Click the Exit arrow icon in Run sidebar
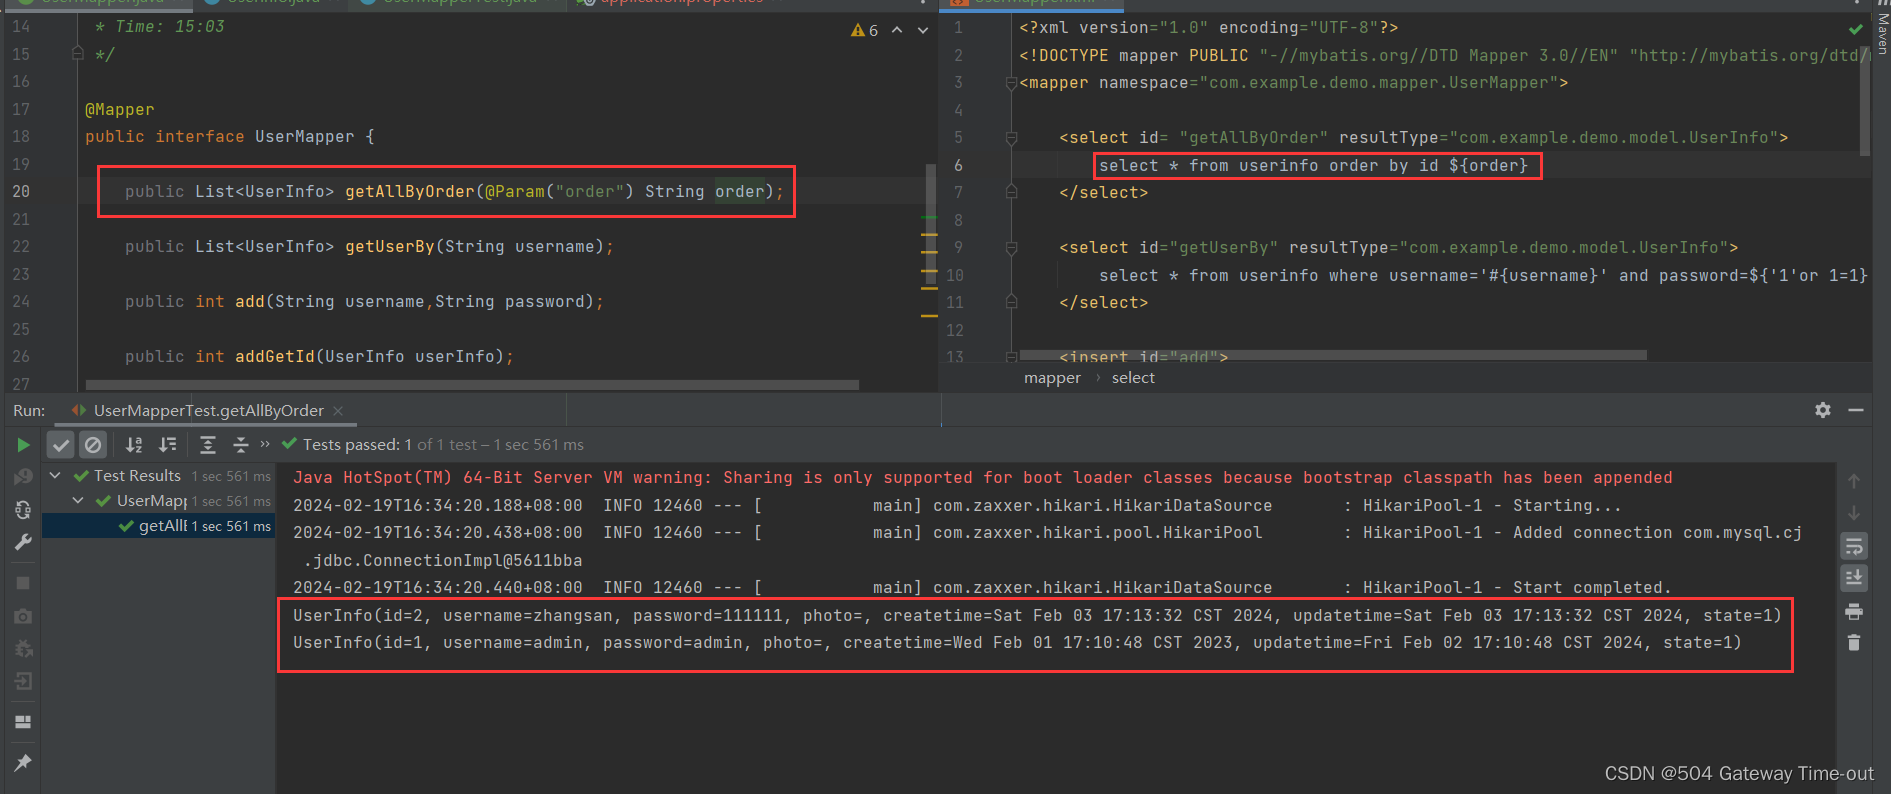The image size is (1891, 794). tap(23, 681)
